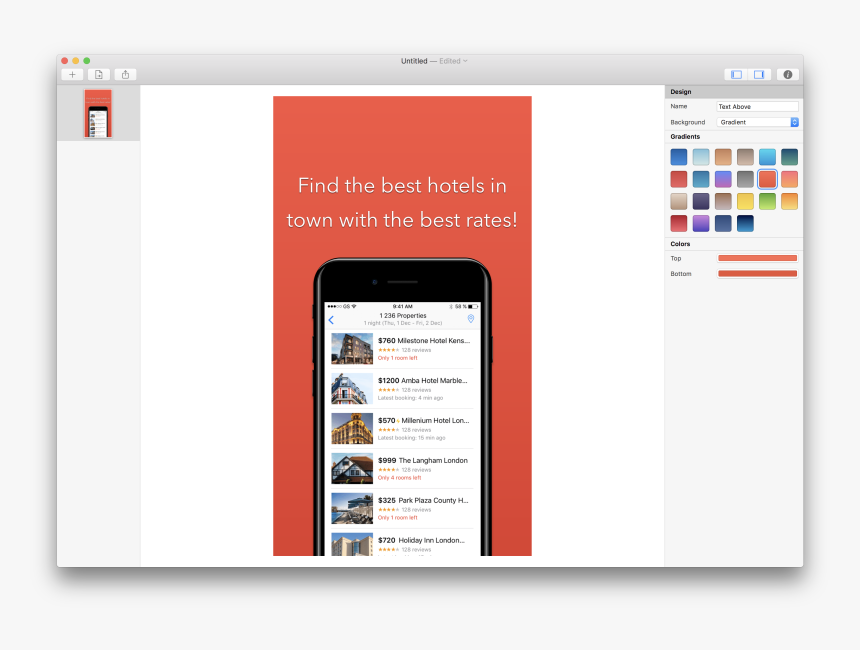Screen dimensions: 860x650
Task: Select The Langham London hotel row
Action: click(x=402, y=468)
